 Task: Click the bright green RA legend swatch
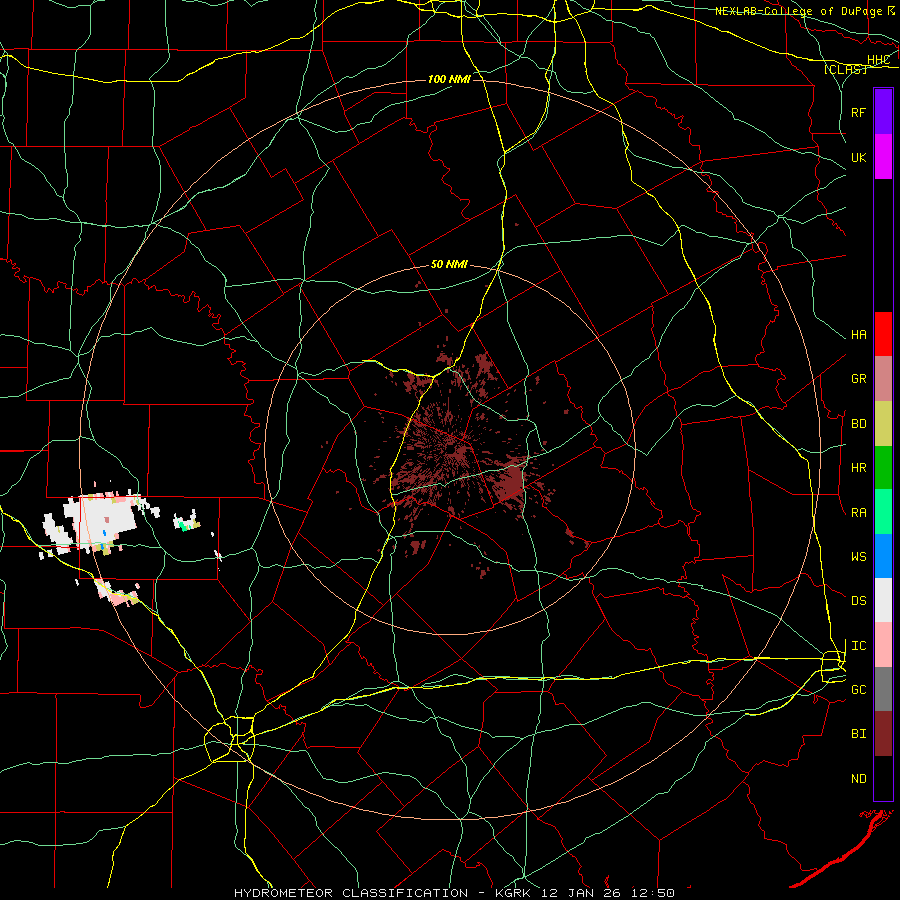coord(883,512)
